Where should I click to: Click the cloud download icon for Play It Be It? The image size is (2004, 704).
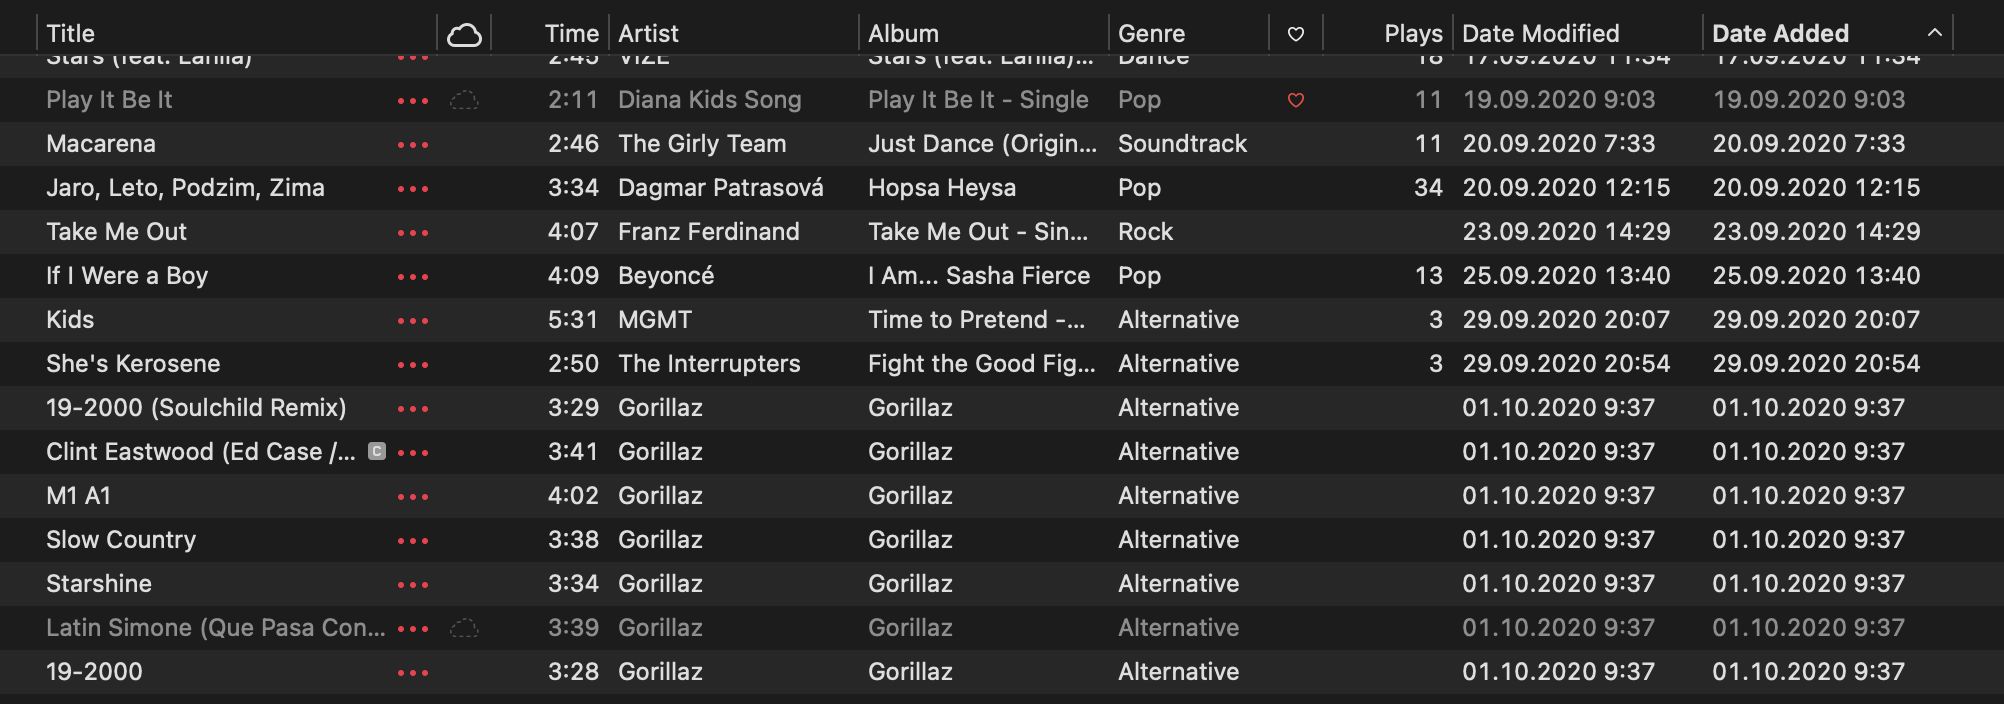(464, 100)
